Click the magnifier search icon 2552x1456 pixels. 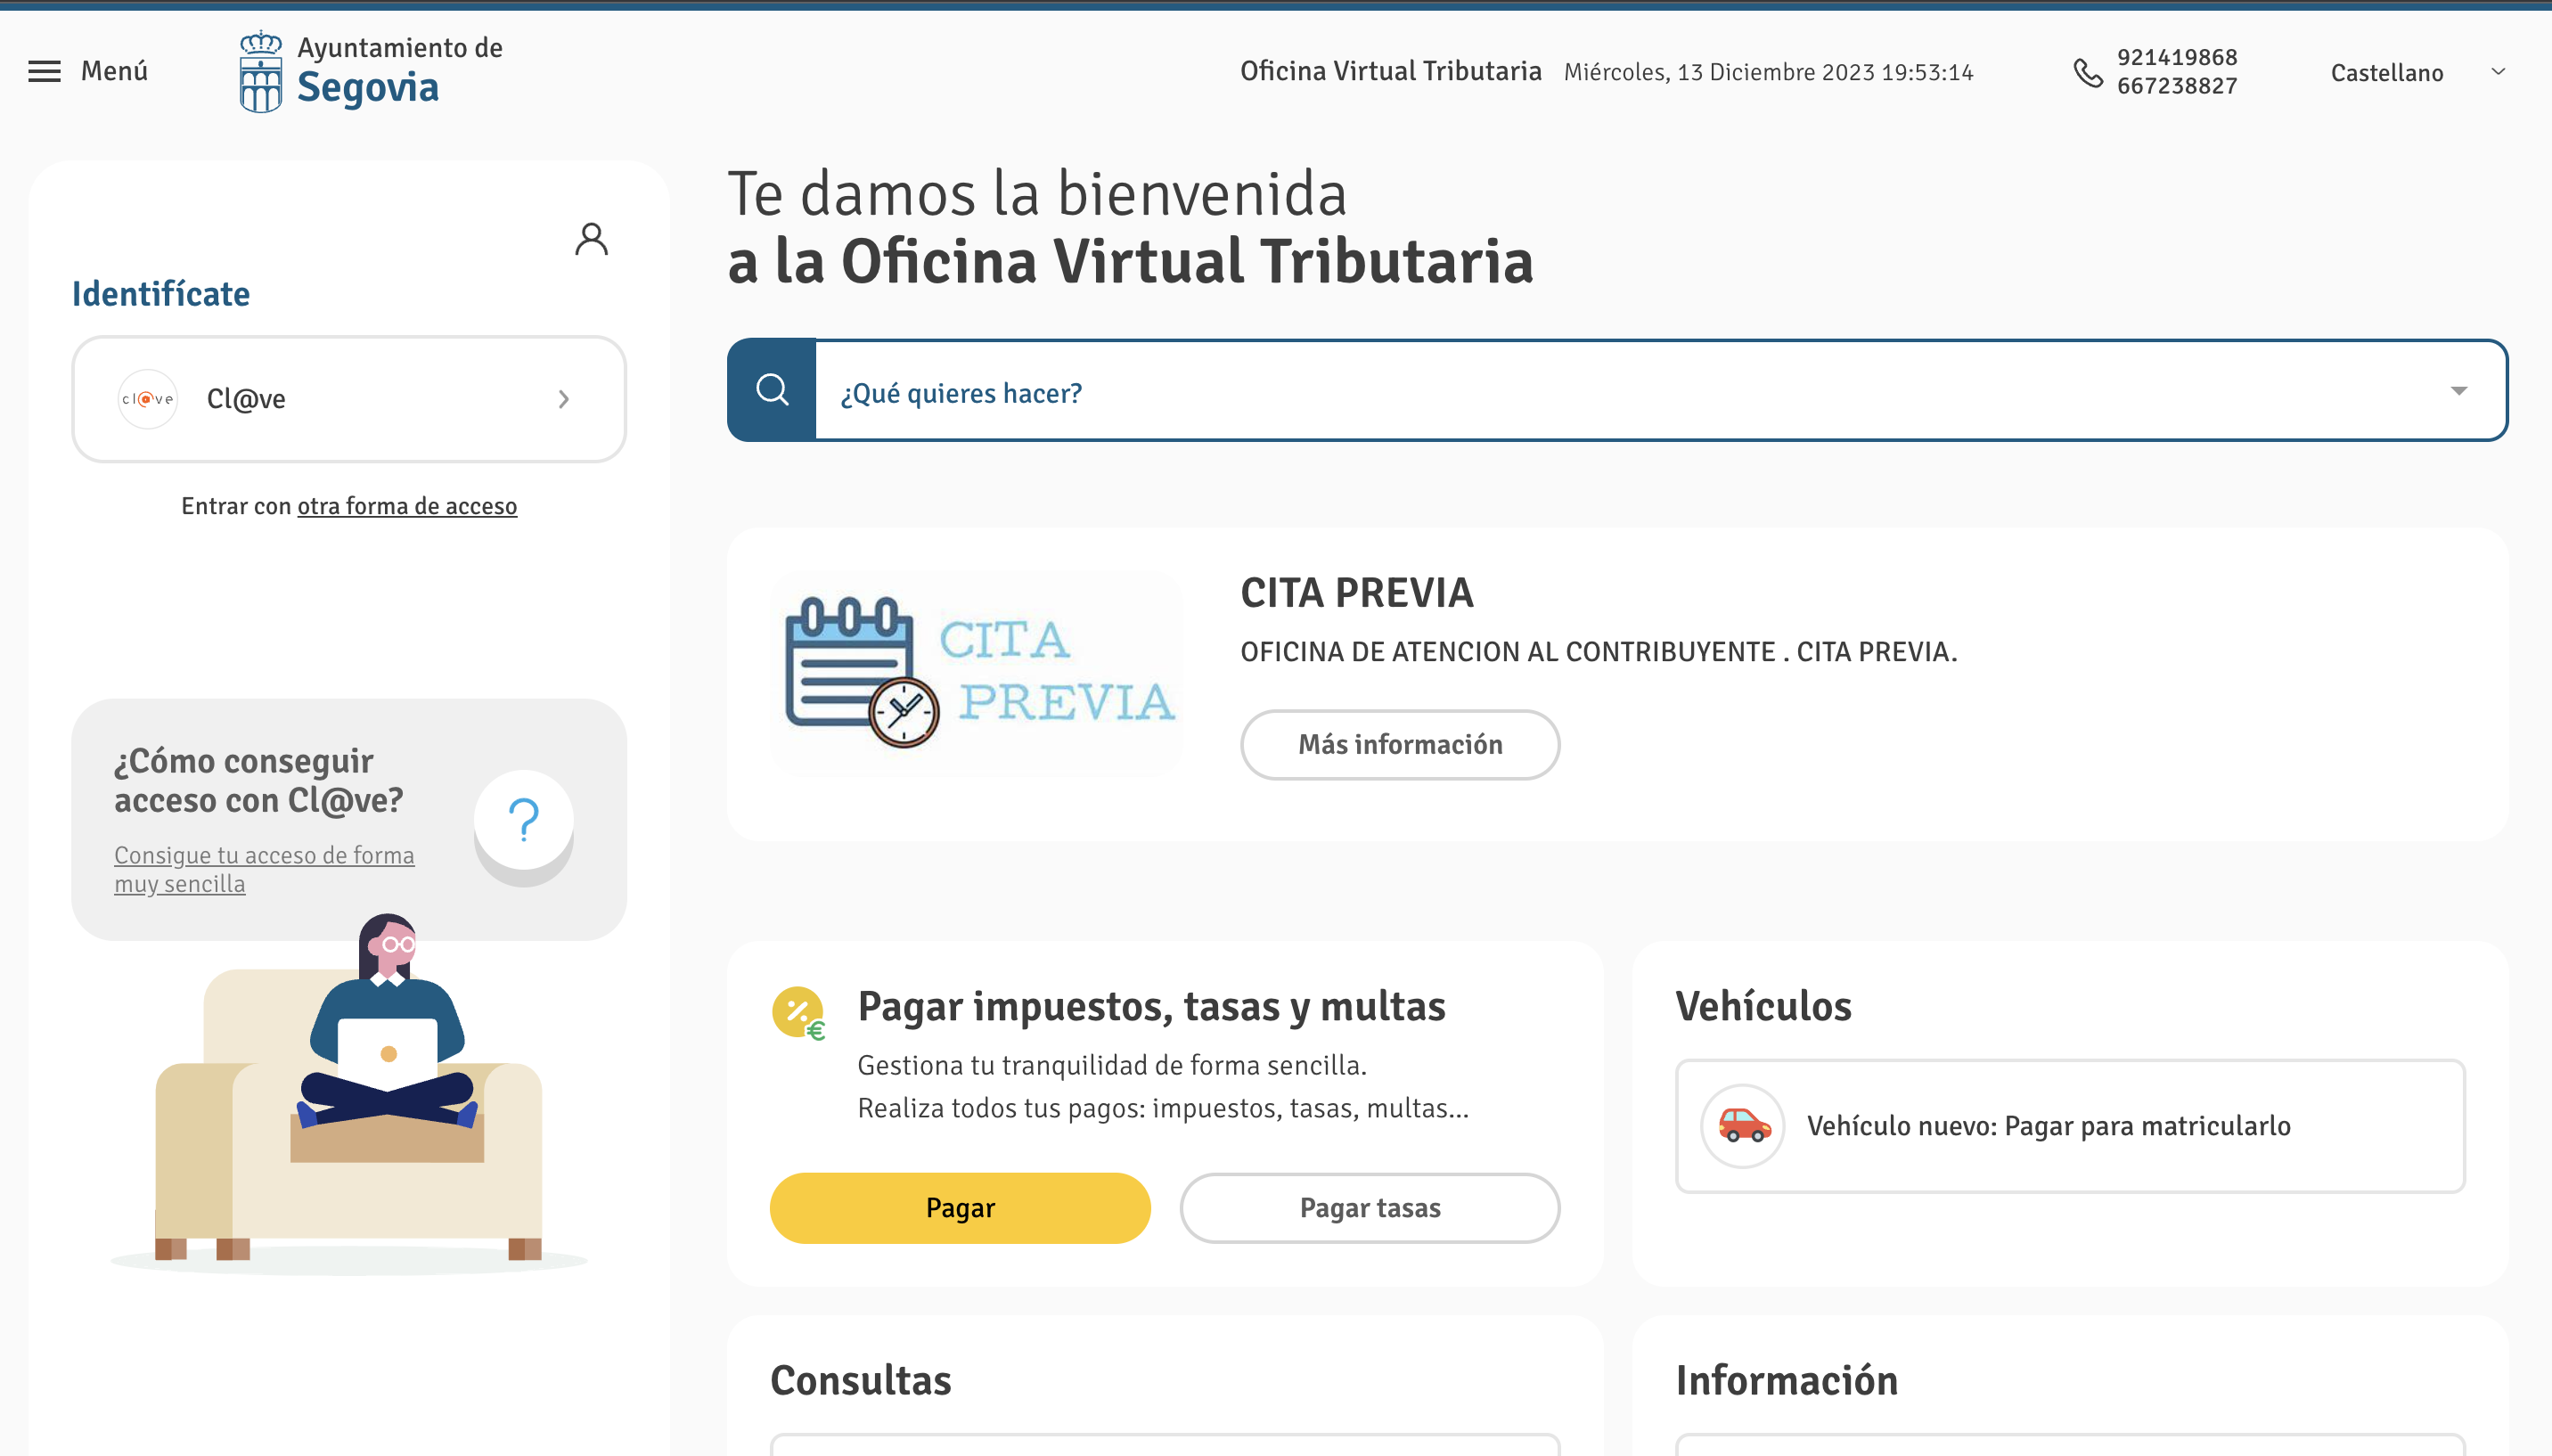coord(772,390)
